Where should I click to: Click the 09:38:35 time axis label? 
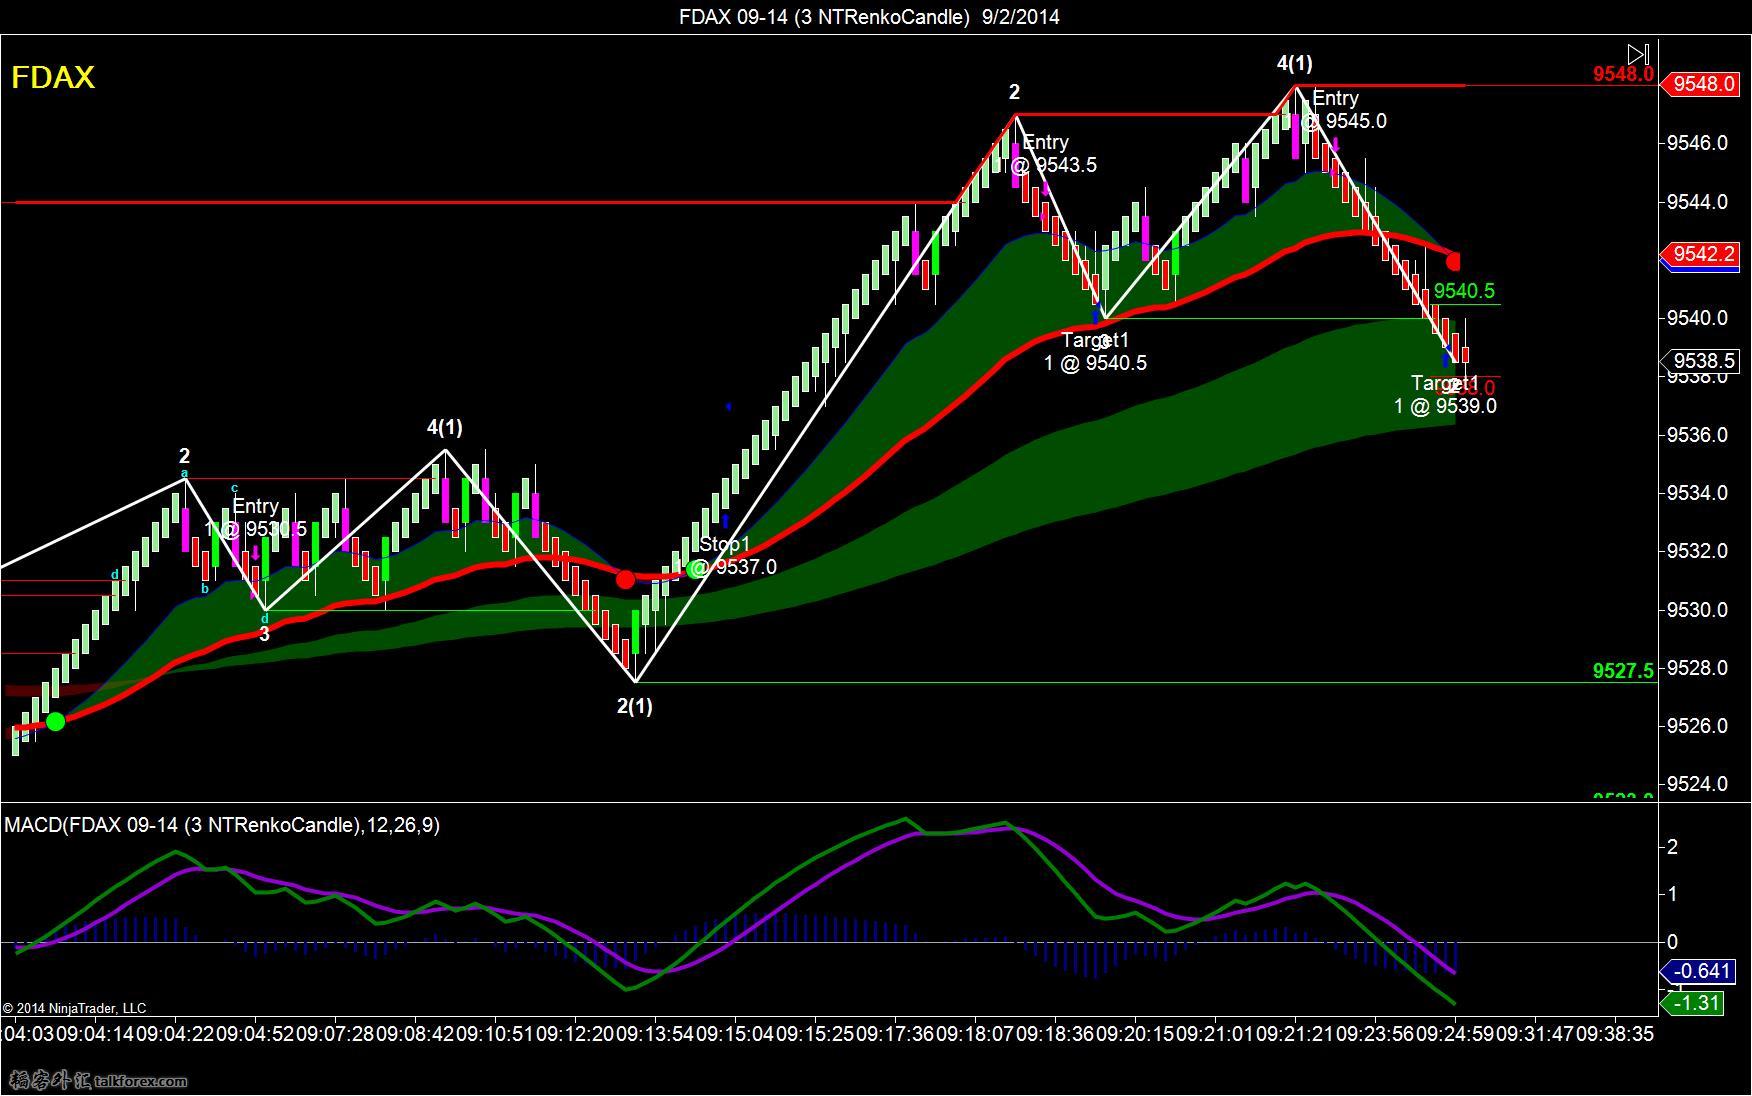pyautogui.click(x=1613, y=1034)
